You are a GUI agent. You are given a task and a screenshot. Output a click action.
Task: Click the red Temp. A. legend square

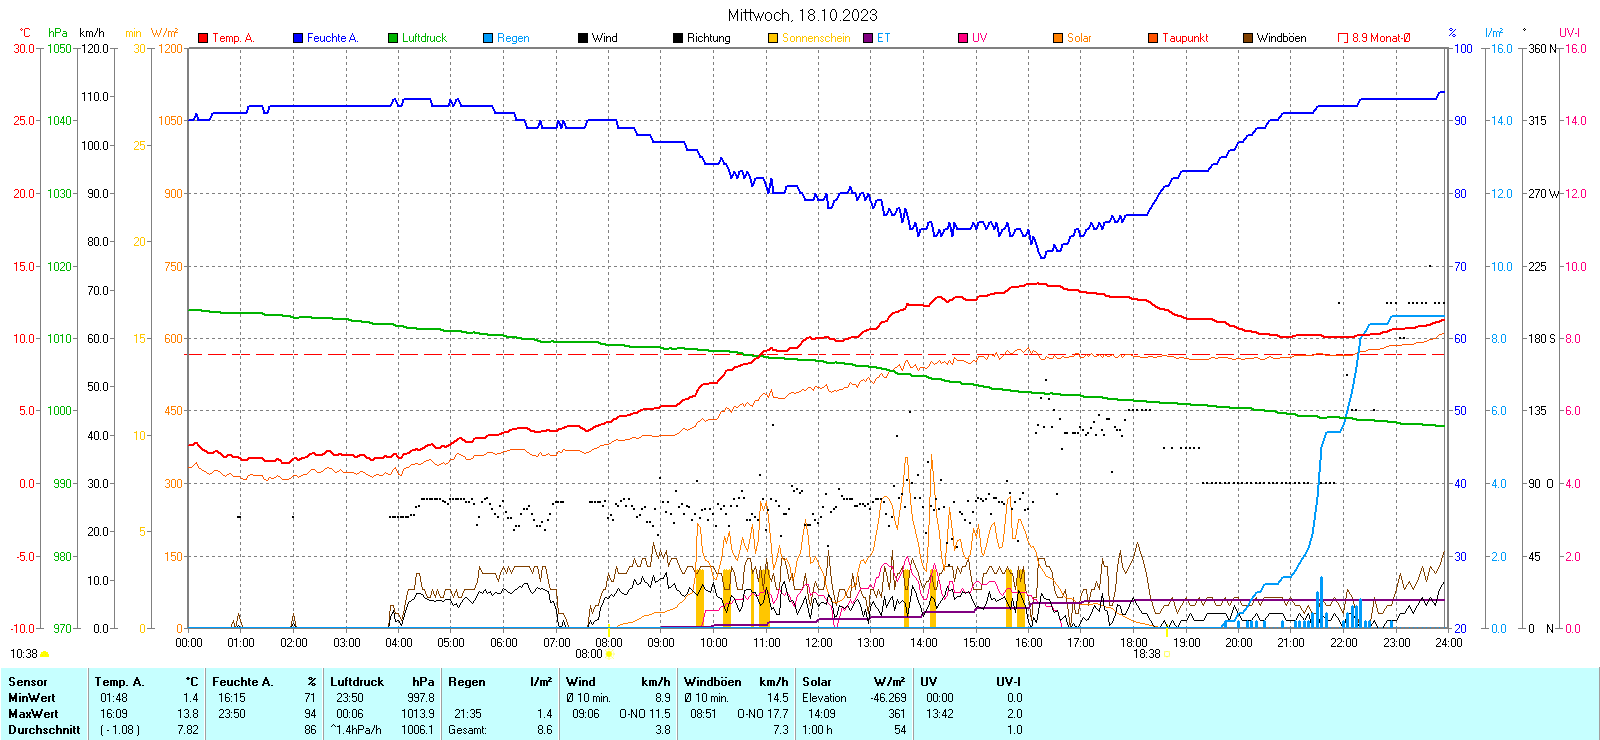click(203, 38)
